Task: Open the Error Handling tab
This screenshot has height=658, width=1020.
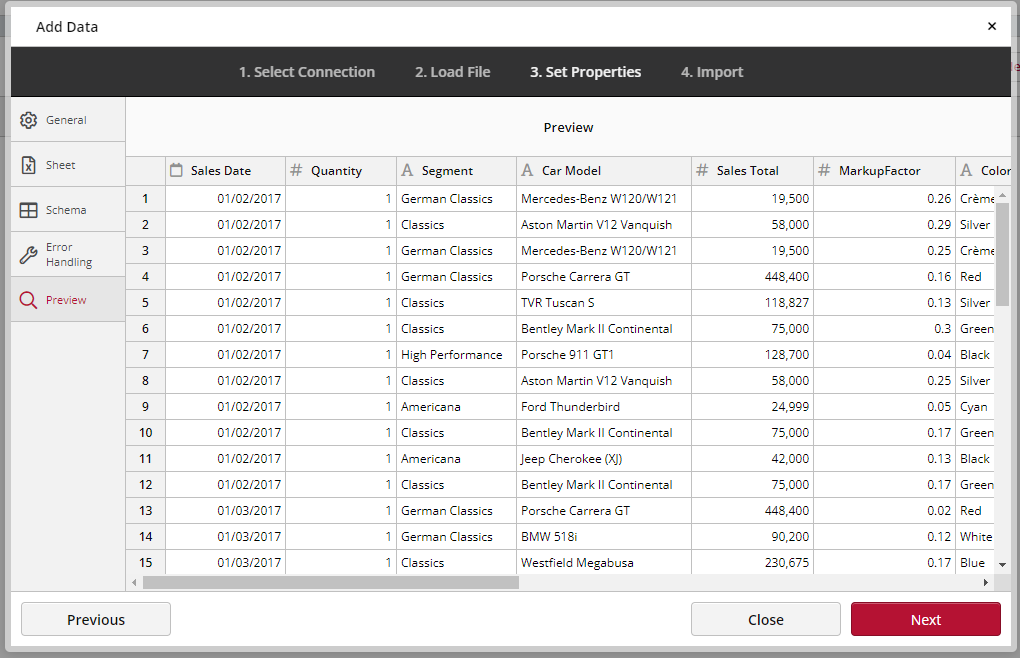Action: click(68, 255)
